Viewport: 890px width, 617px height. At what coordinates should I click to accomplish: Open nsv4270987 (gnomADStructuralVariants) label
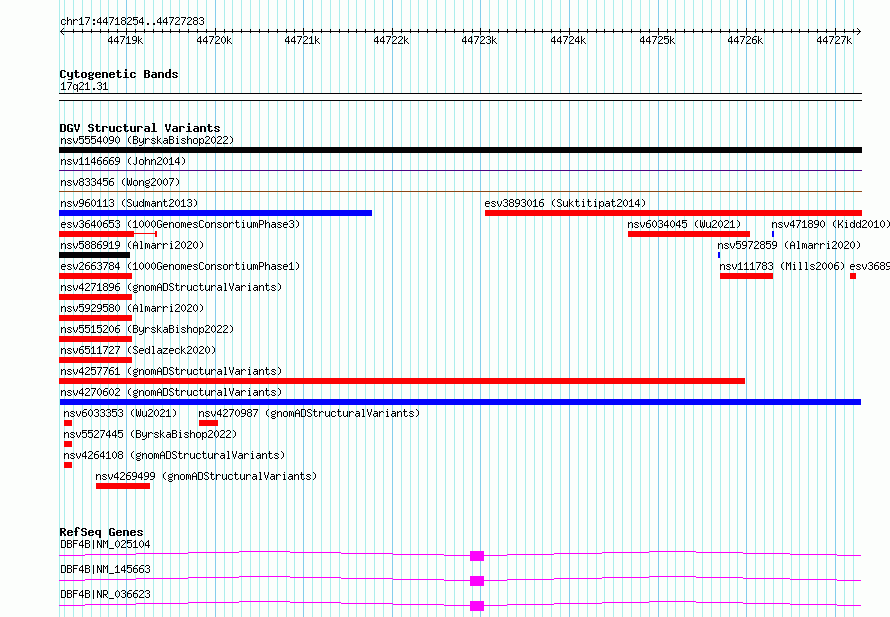click(309, 413)
